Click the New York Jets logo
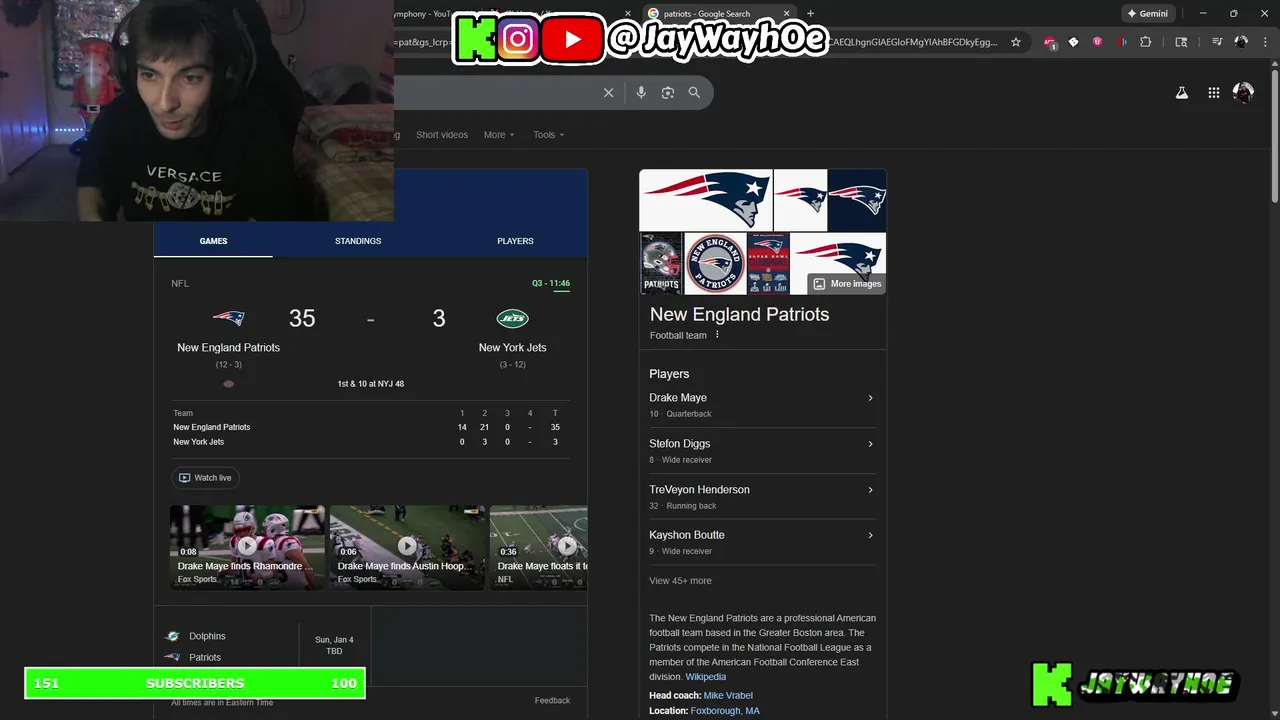The height and width of the screenshot is (720, 1280). point(512,318)
